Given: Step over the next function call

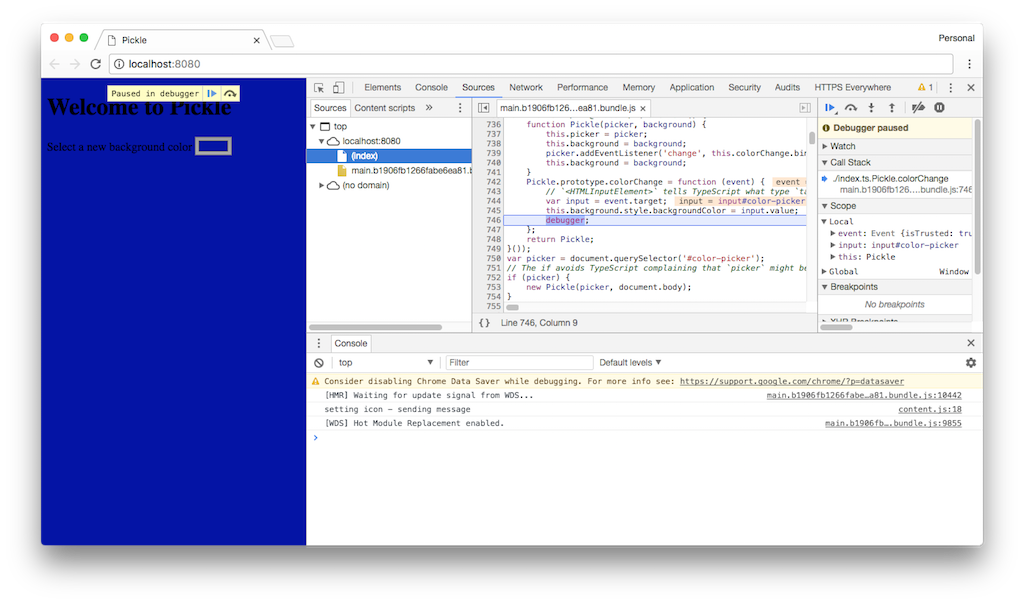Looking at the screenshot, I should pyautogui.click(x=852, y=108).
